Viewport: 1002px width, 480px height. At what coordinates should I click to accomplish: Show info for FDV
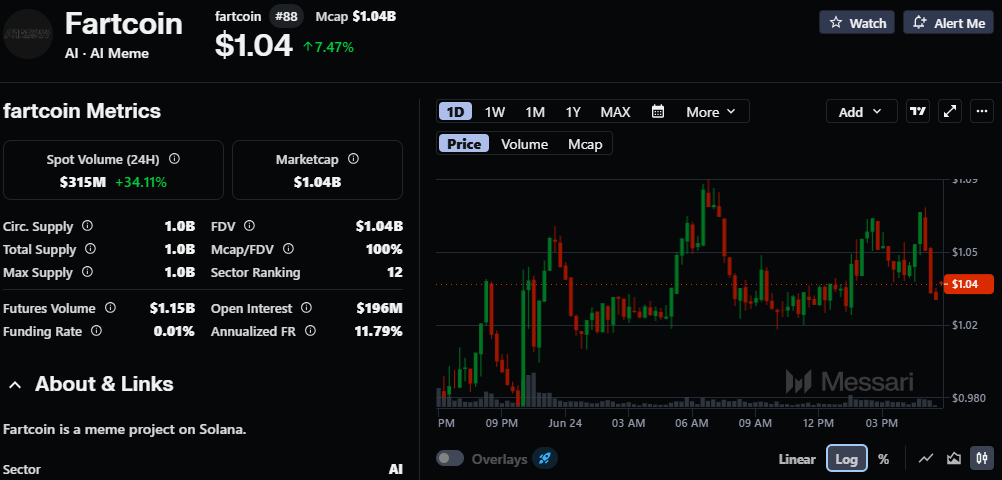249,226
